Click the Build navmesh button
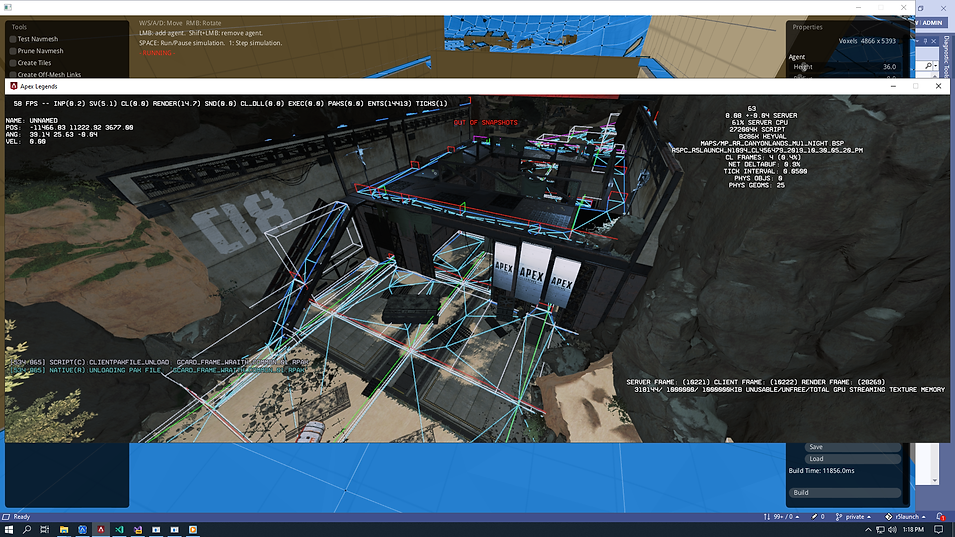The width and height of the screenshot is (955, 537). 844,493
